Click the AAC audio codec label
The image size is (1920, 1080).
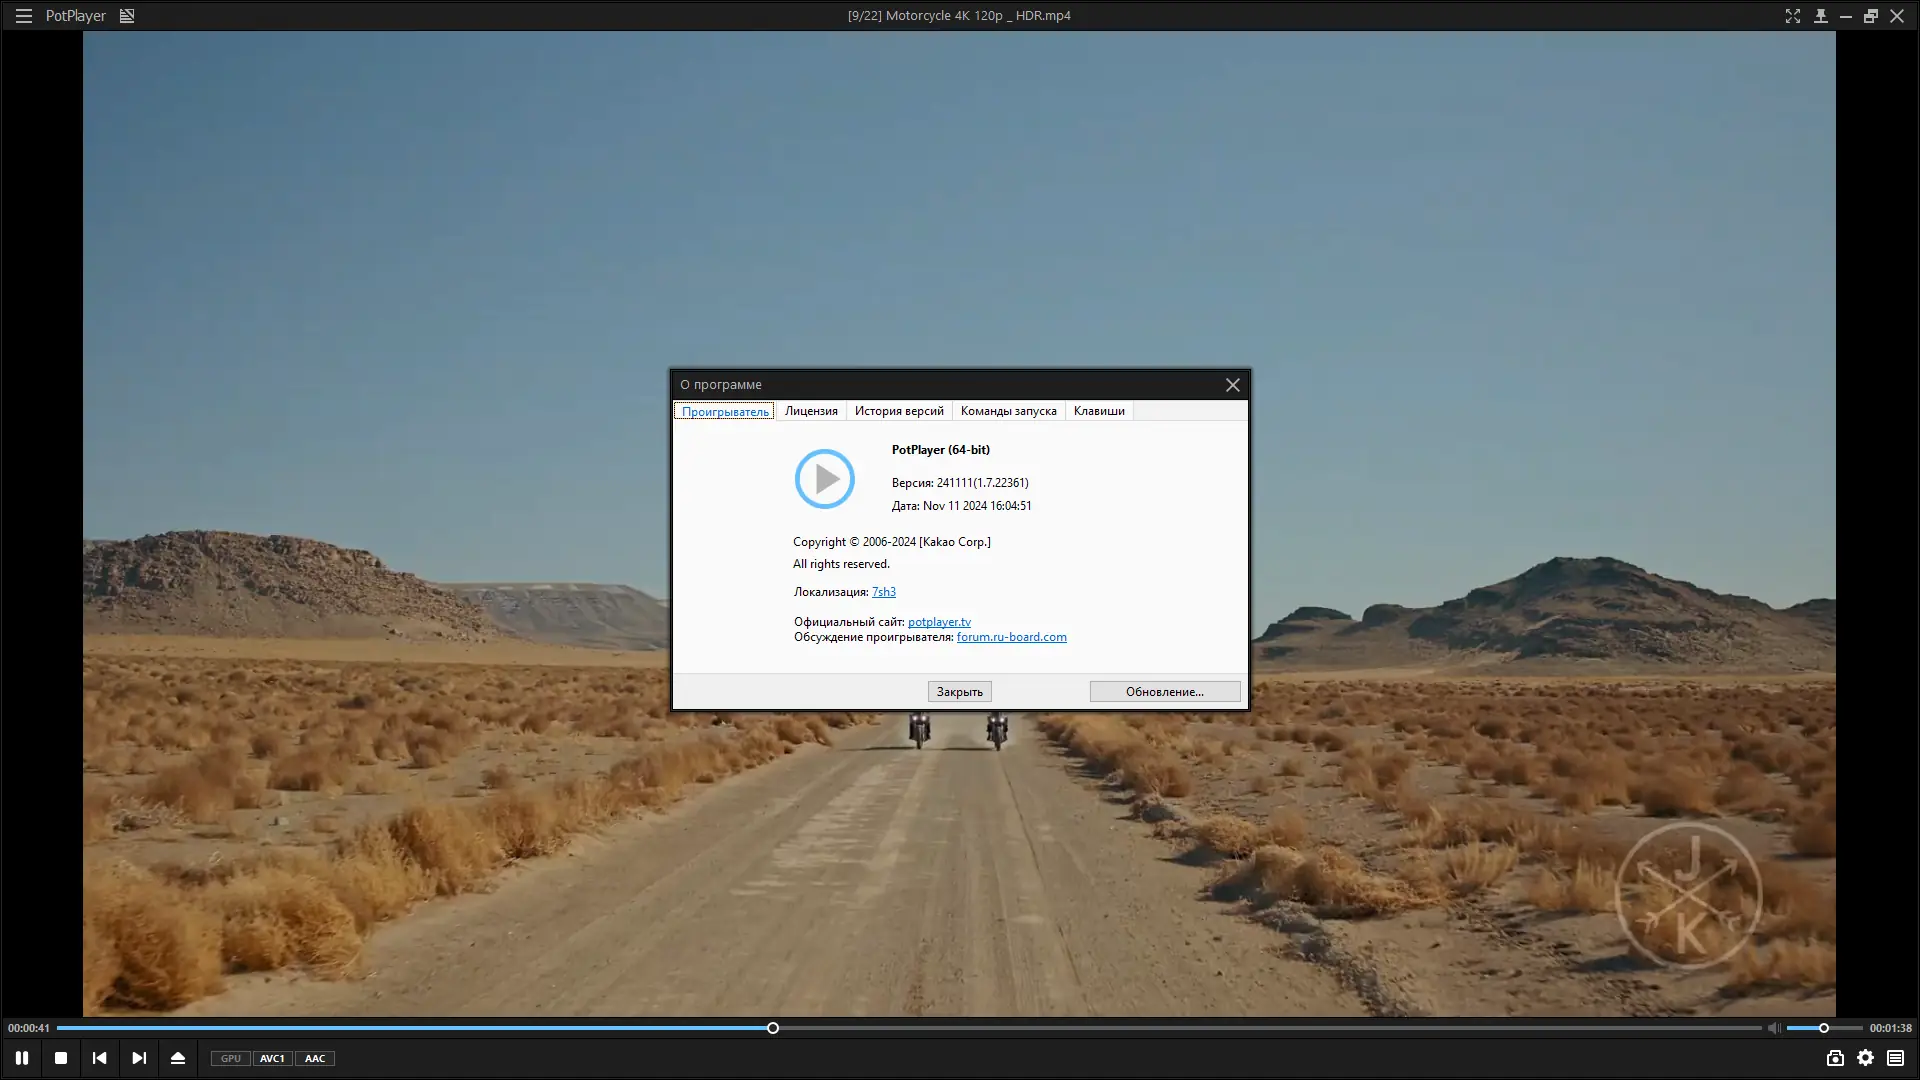[x=315, y=1059]
